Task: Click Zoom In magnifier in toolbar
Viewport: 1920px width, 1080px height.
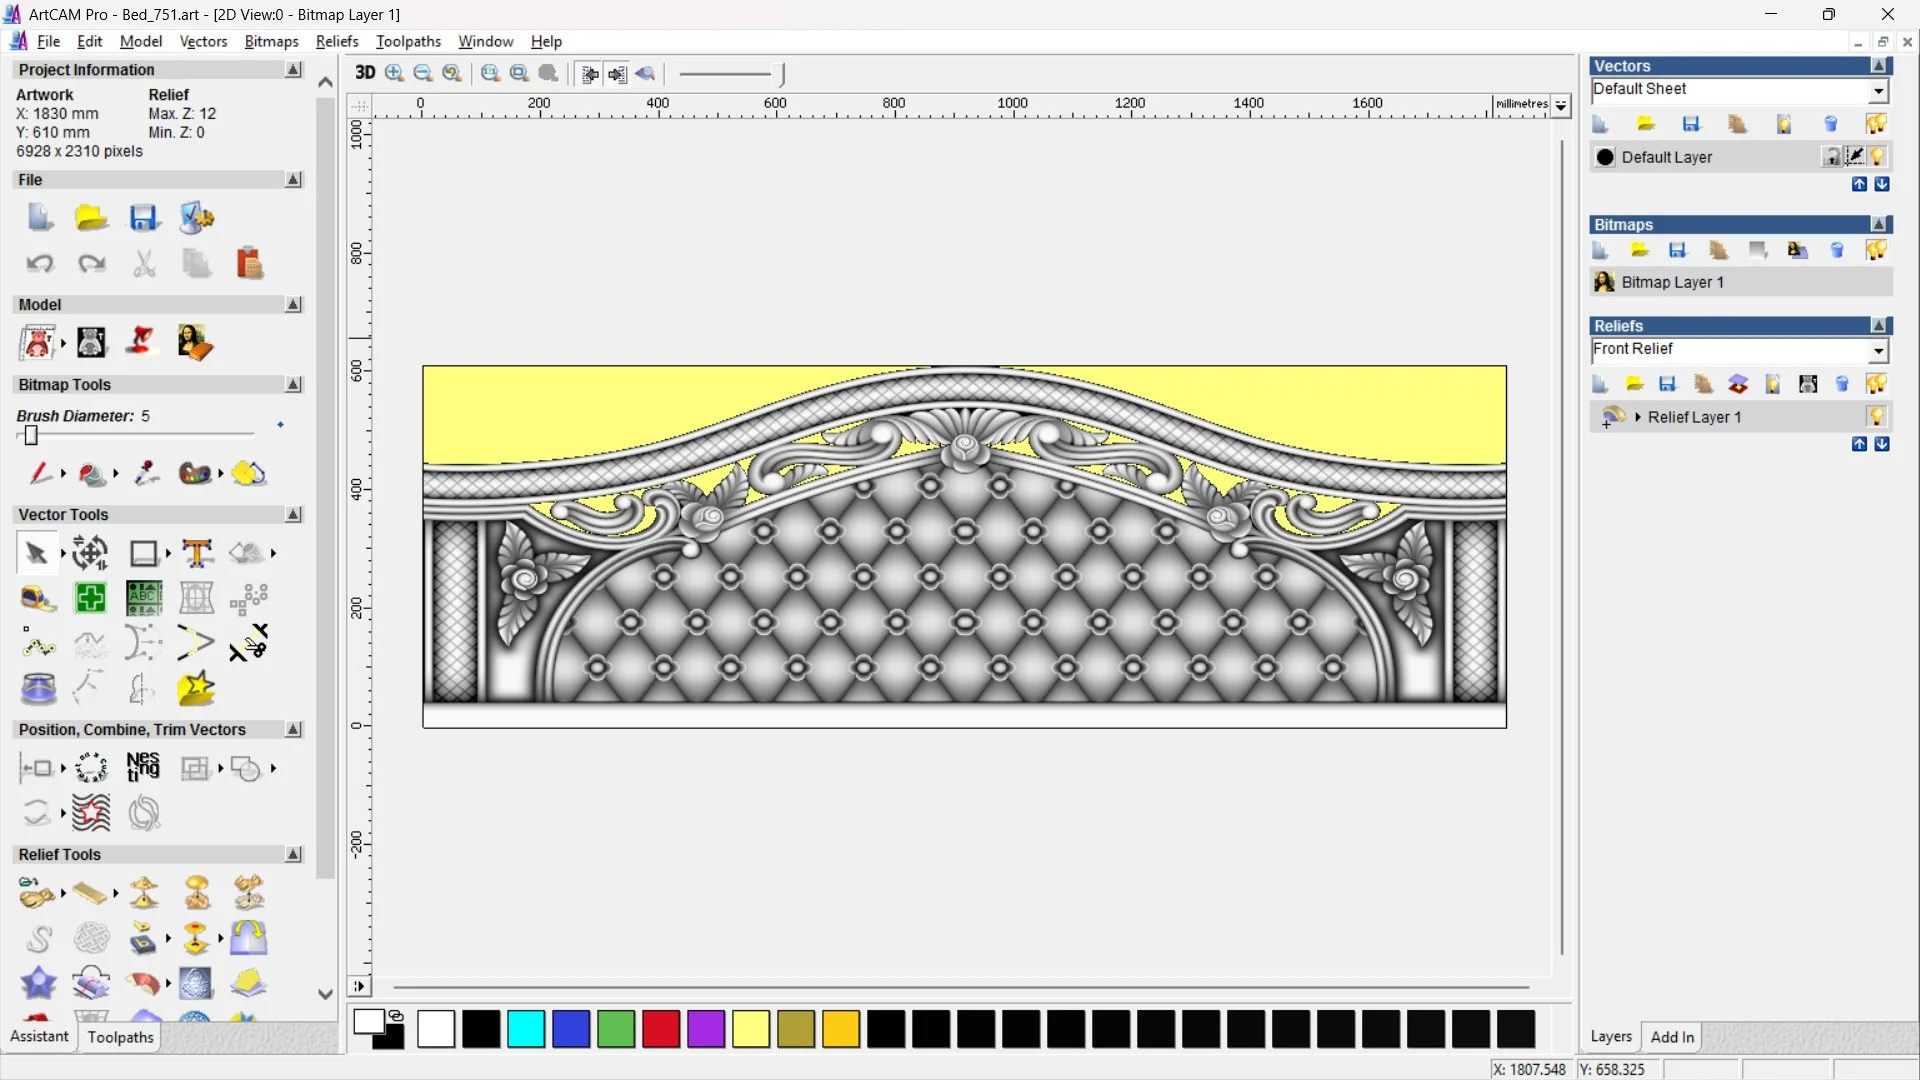Action: point(395,73)
